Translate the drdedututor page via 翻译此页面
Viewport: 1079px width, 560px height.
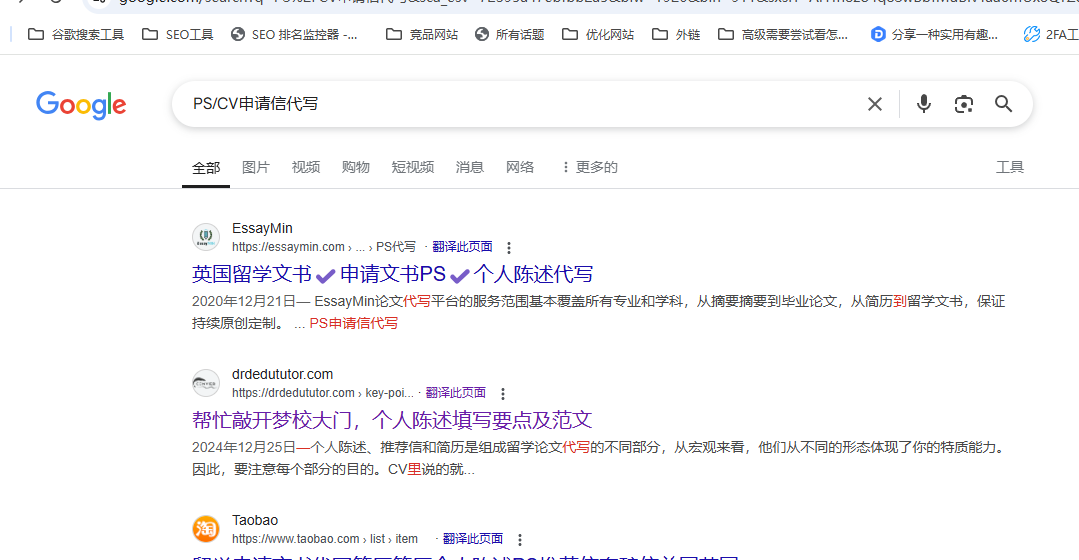[456, 392]
